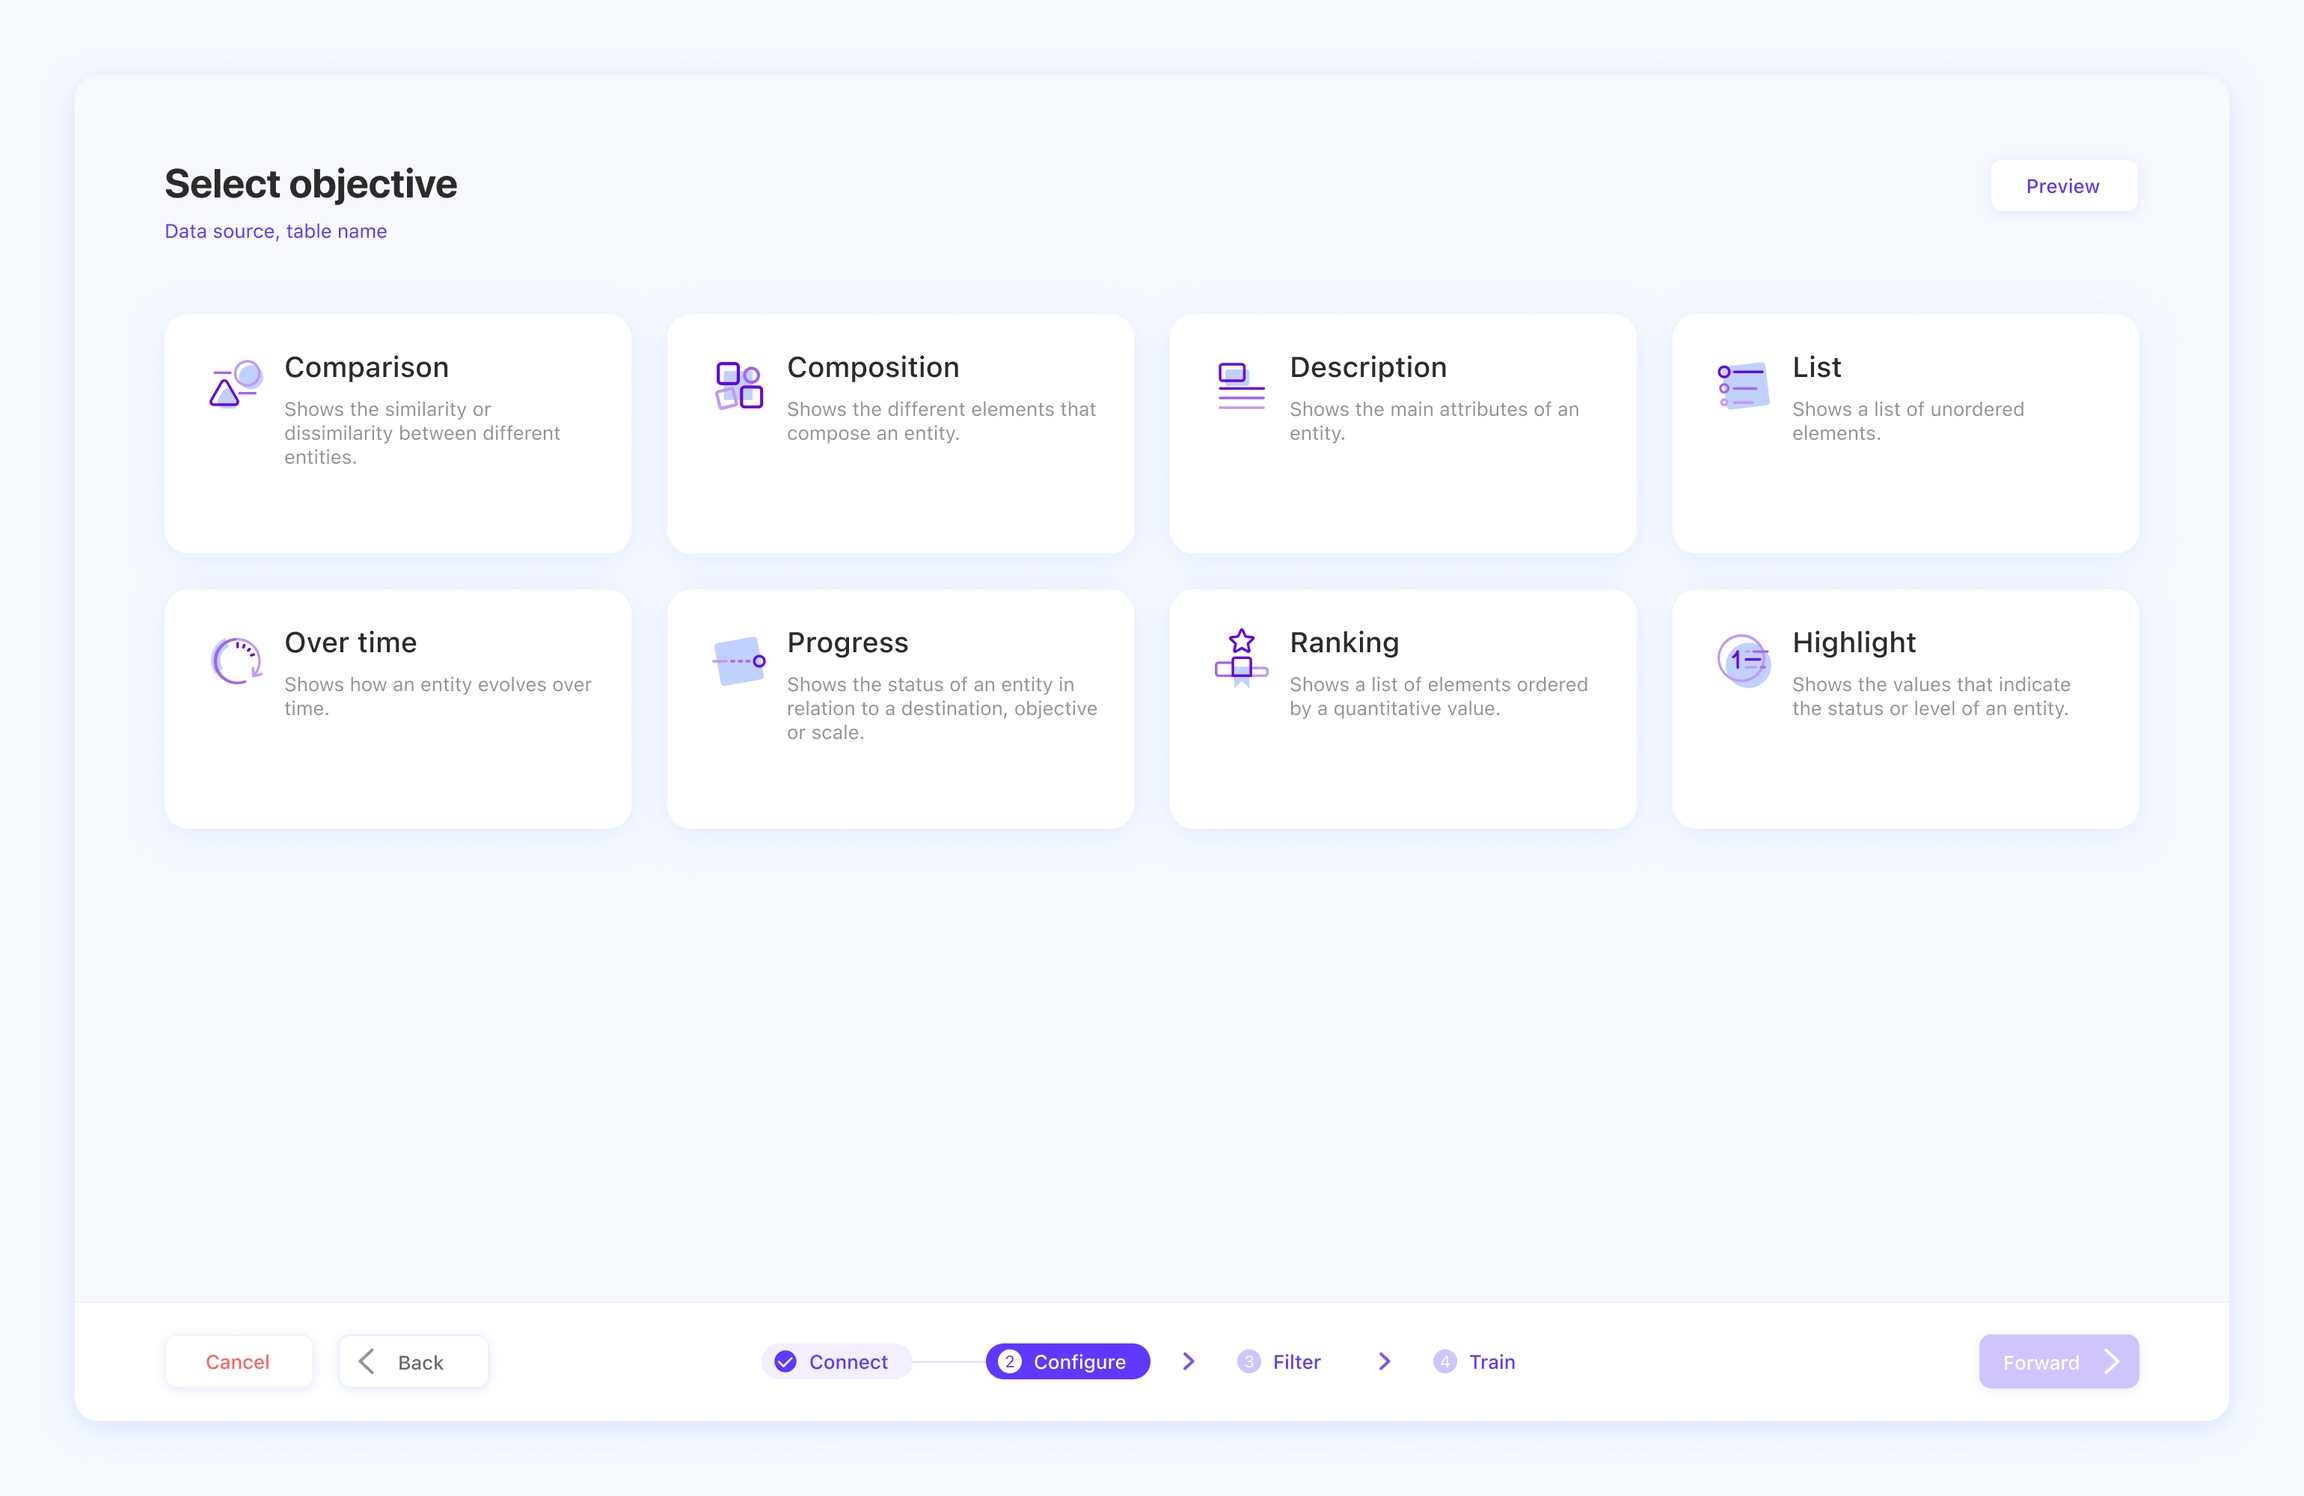Go Back to the previous step
The image size is (2304, 1496).
[413, 1361]
